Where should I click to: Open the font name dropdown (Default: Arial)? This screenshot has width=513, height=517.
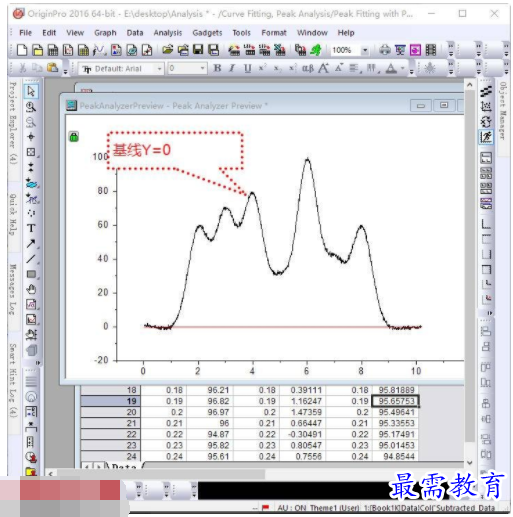tap(160, 69)
